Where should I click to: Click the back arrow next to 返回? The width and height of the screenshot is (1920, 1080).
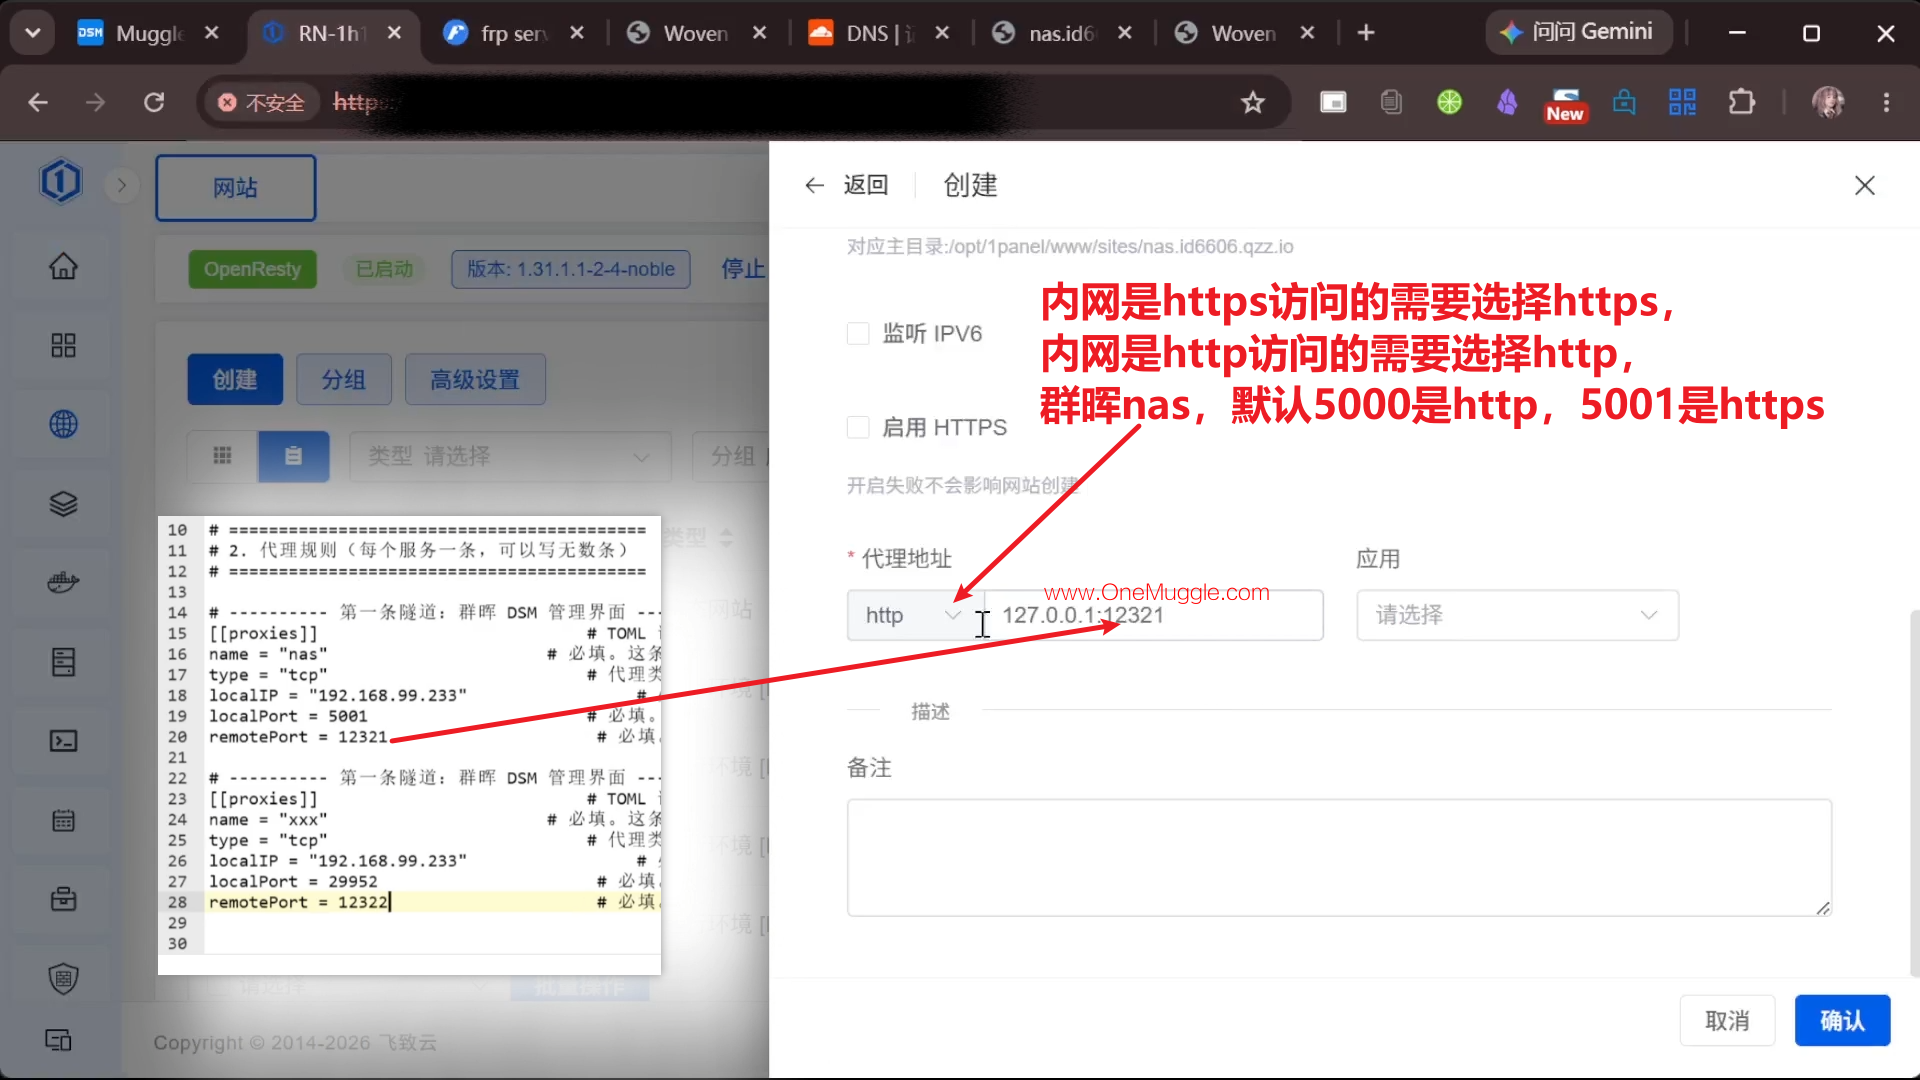coord(814,185)
